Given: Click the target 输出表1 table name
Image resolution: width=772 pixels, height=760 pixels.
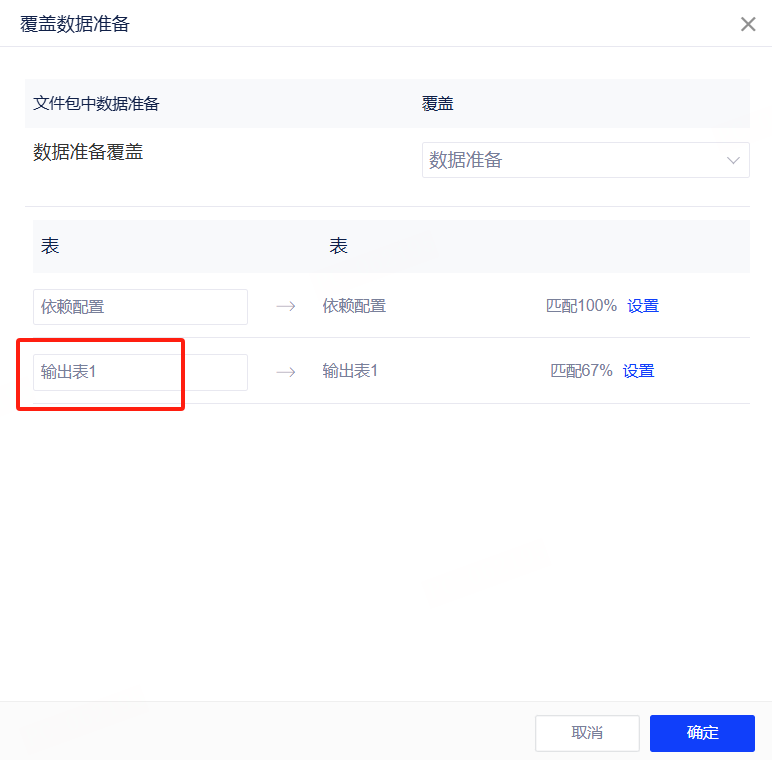Looking at the screenshot, I should (350, 371).
